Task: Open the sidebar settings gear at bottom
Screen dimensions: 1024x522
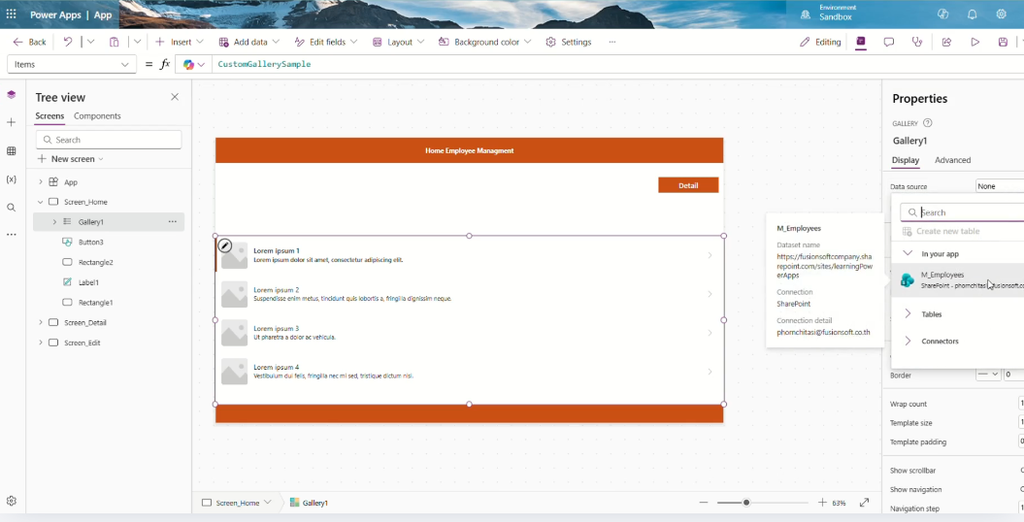Action: (11, 501)
